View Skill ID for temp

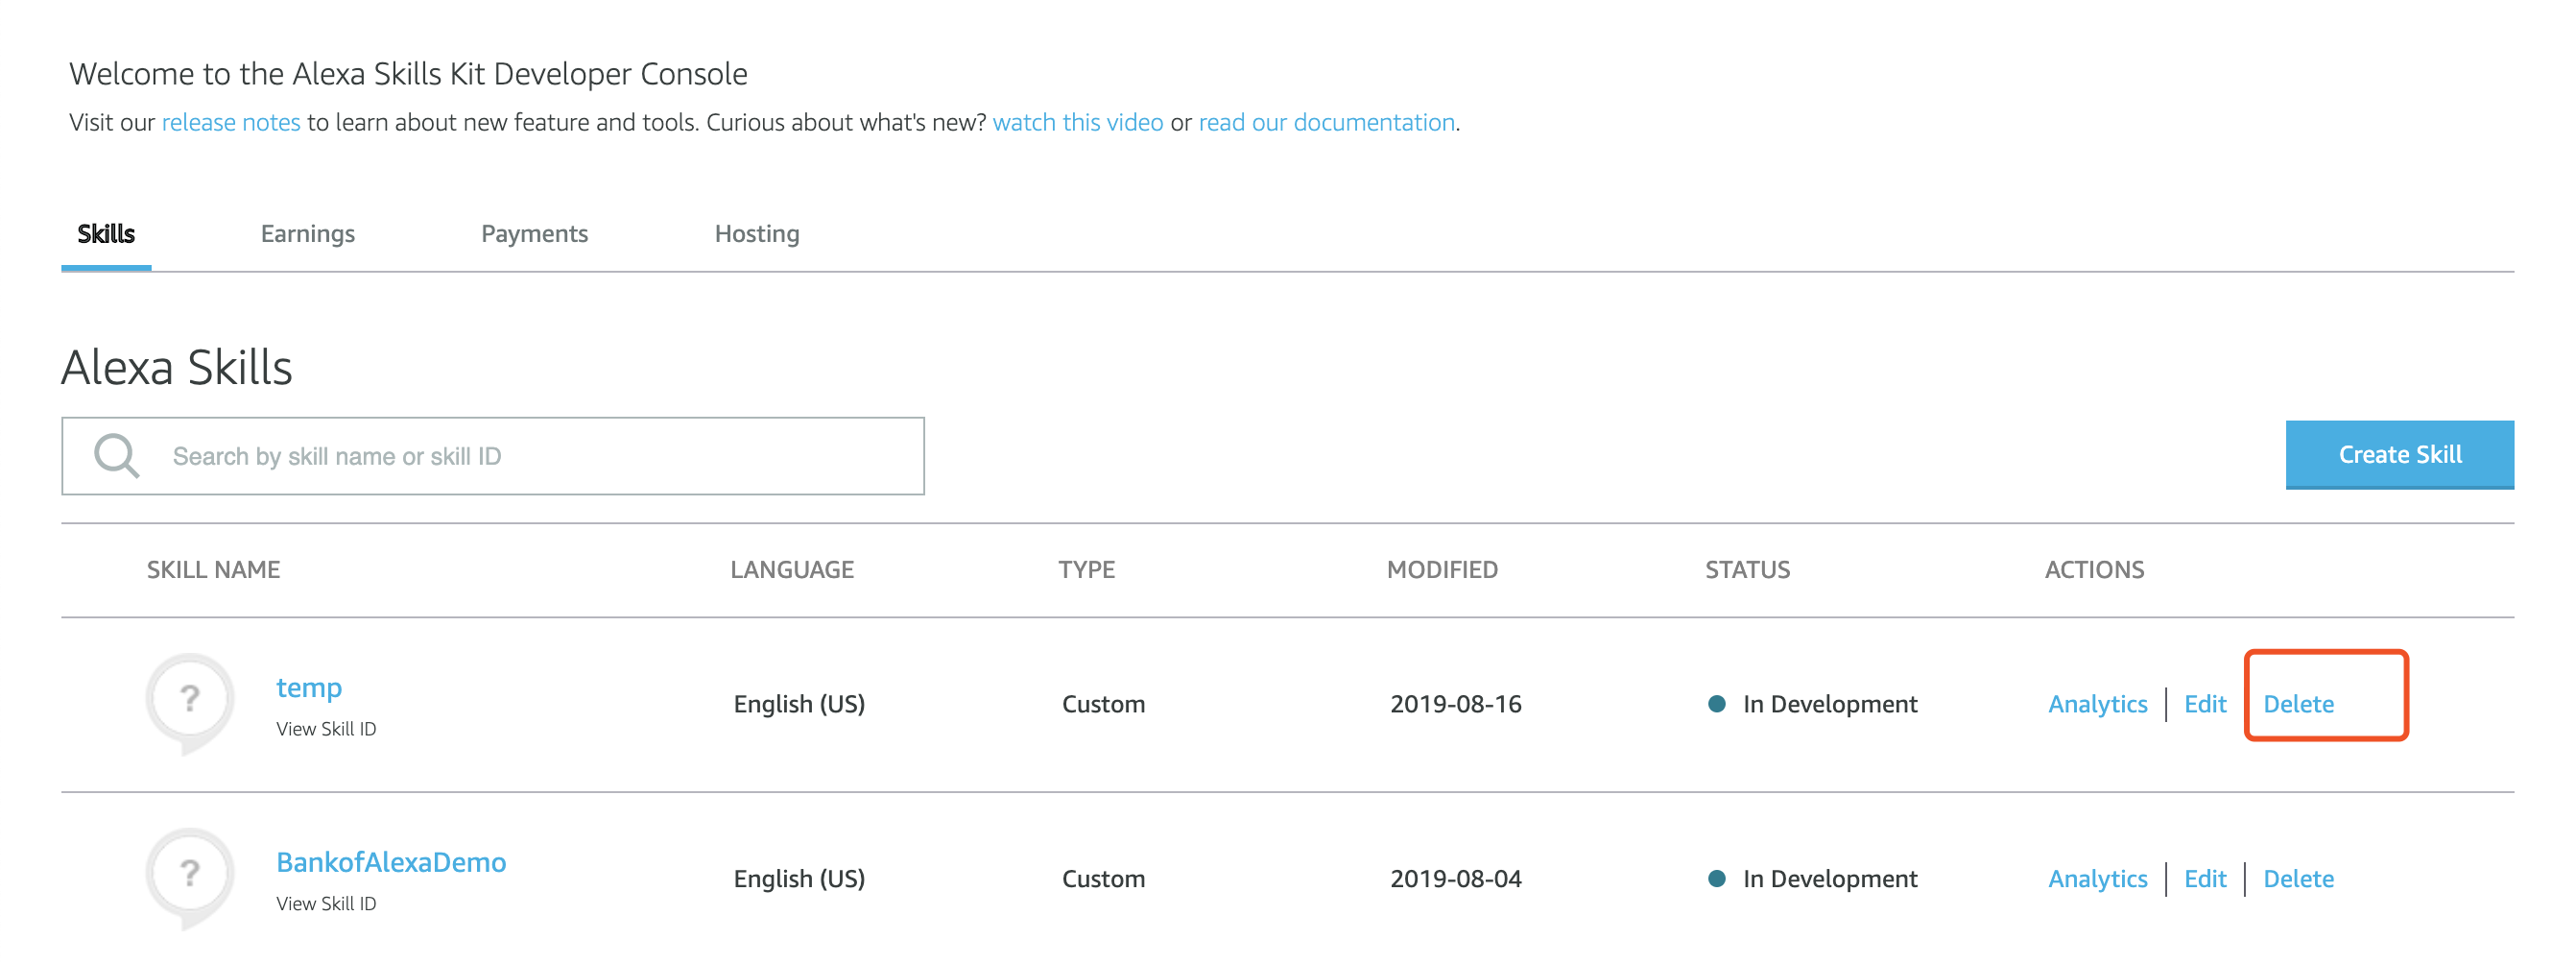coord(326,729)
